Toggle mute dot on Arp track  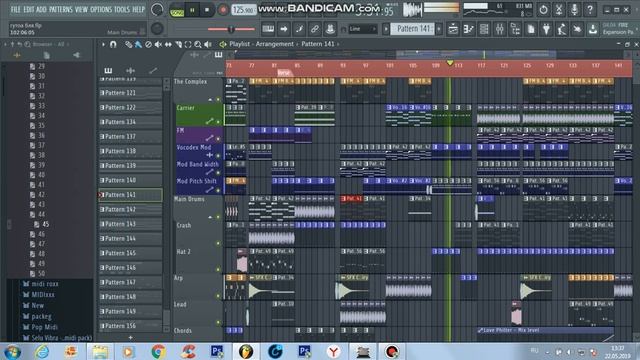[218, 296]
